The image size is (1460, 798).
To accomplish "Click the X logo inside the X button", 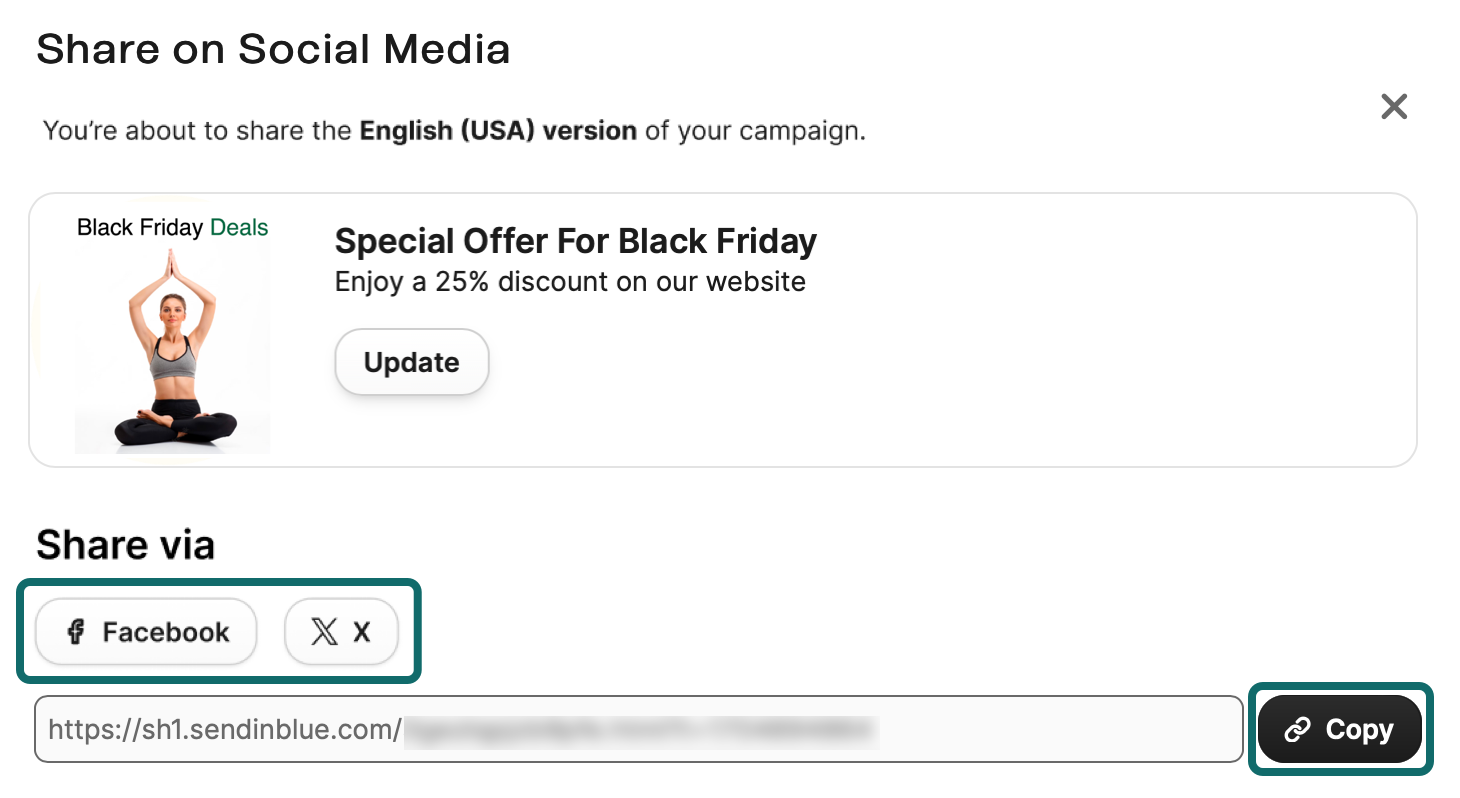I will click(x=323, y=631).
